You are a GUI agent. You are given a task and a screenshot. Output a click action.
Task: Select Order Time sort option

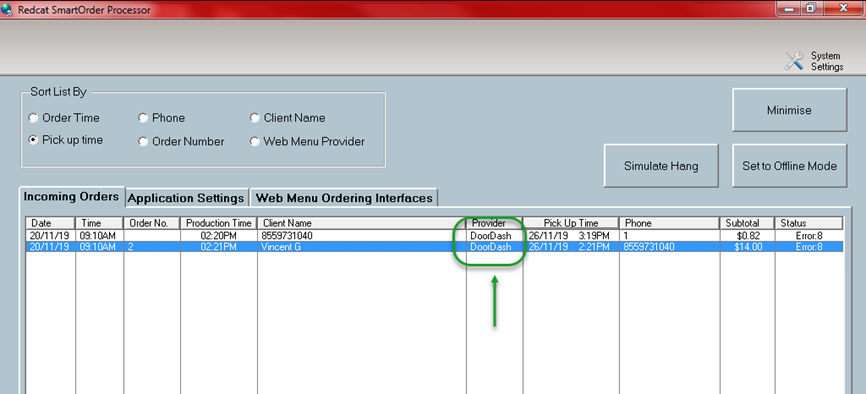pos(65,118)
